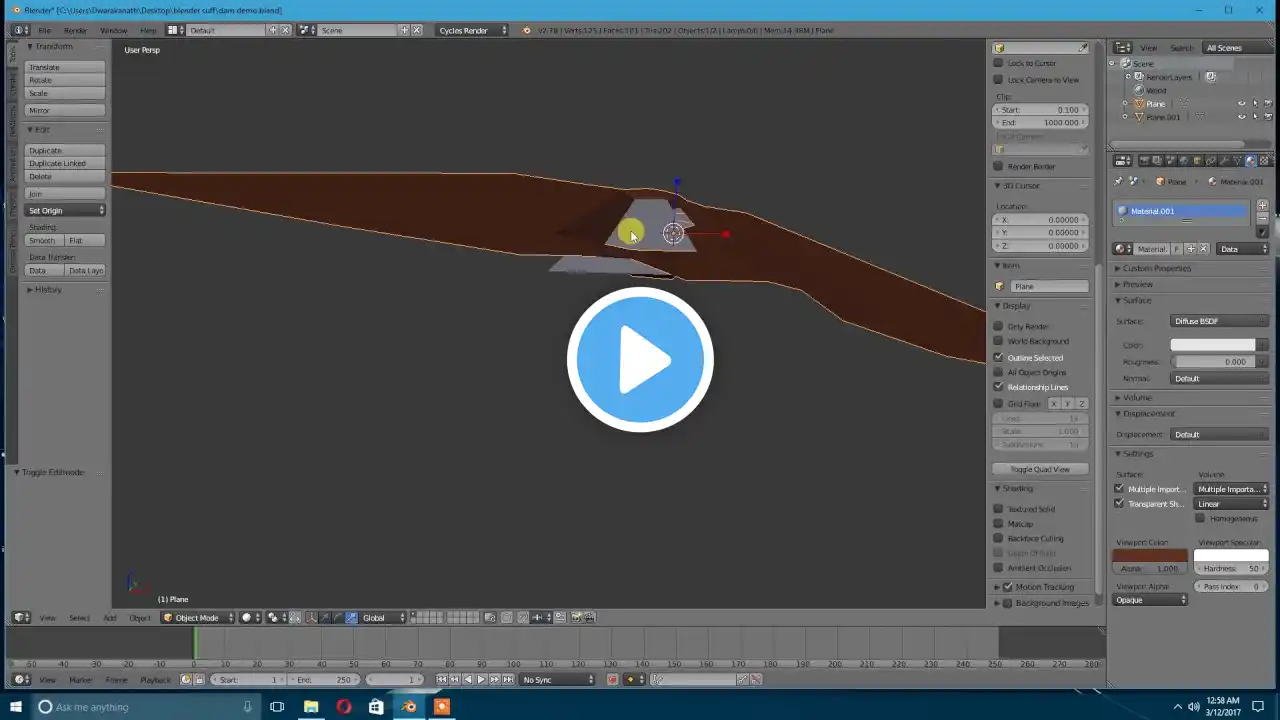Enable the Backface Culling checkbox
The width and height of the screenshot is (1280, 720).
click(x=998, y=538)
